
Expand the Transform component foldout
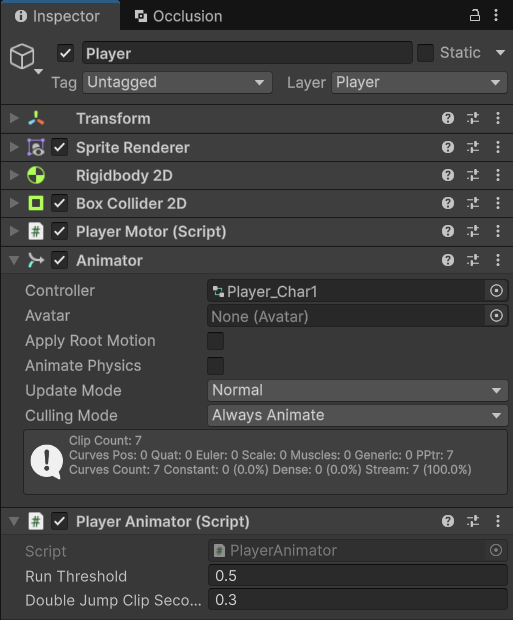click(x=14, y=118)
